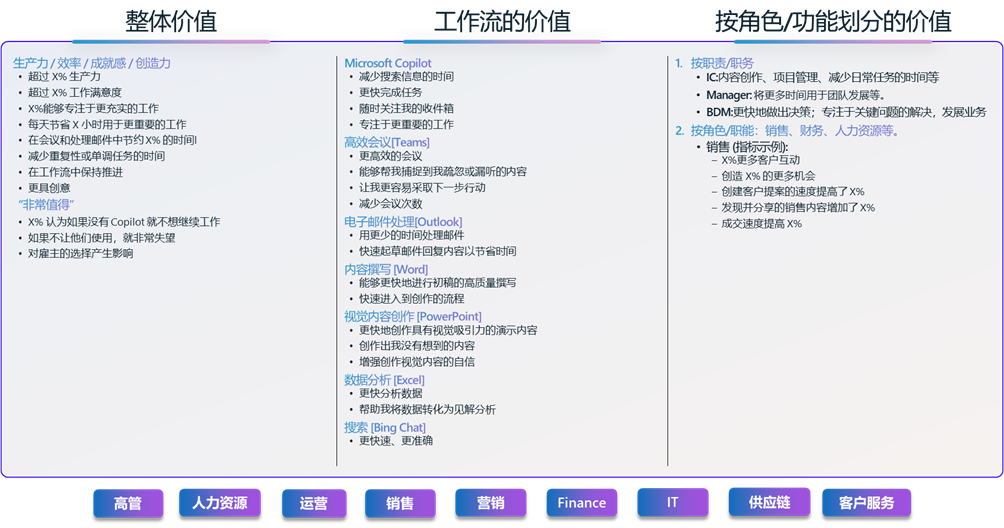This screenshot has height=528, width=1004.
Task: Select bullet 减少重复性或单调任务的时间
Action: click(96, 156)
